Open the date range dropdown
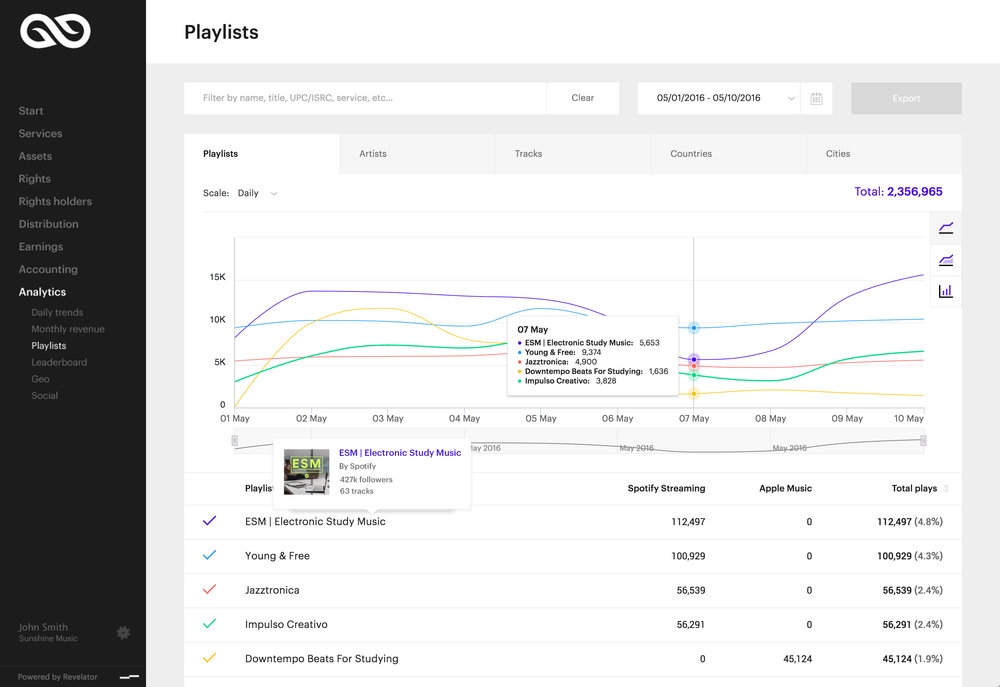 tap(719, 98)
